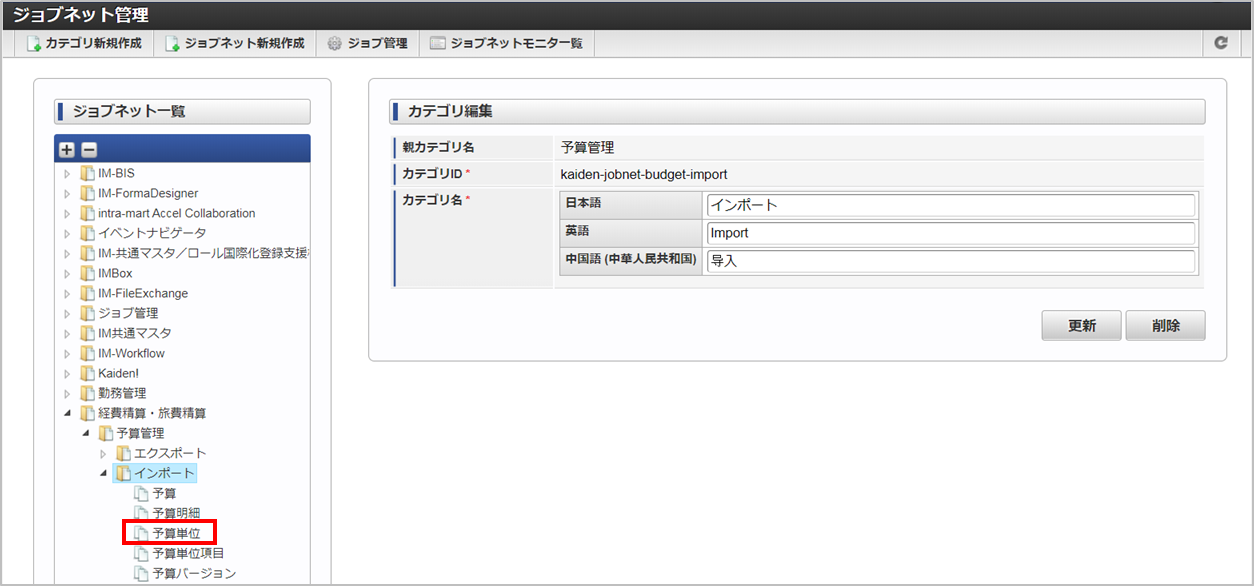1254x586 pixels.
Task: Expand the 勤務管理 tree node
Action: tap(67, 393)
